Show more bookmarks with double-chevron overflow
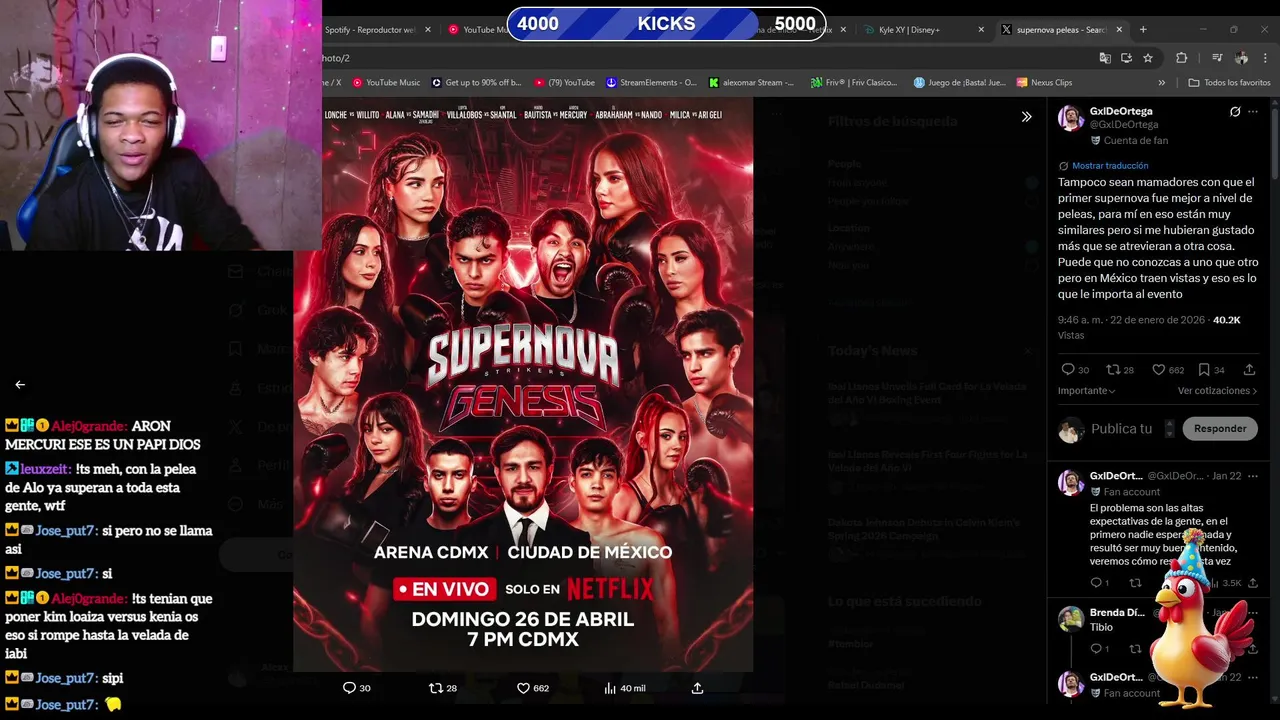The width and height of the screenshot is (1280, 720). 1161,83
